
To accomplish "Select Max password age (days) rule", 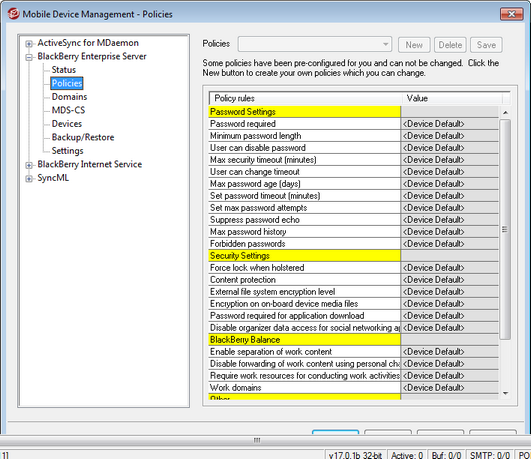I will point(304,184).
